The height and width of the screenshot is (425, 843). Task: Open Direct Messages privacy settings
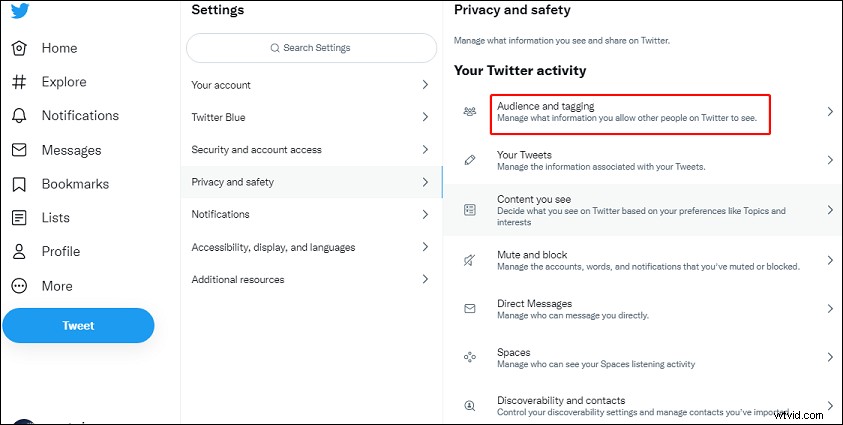point(643,309)
